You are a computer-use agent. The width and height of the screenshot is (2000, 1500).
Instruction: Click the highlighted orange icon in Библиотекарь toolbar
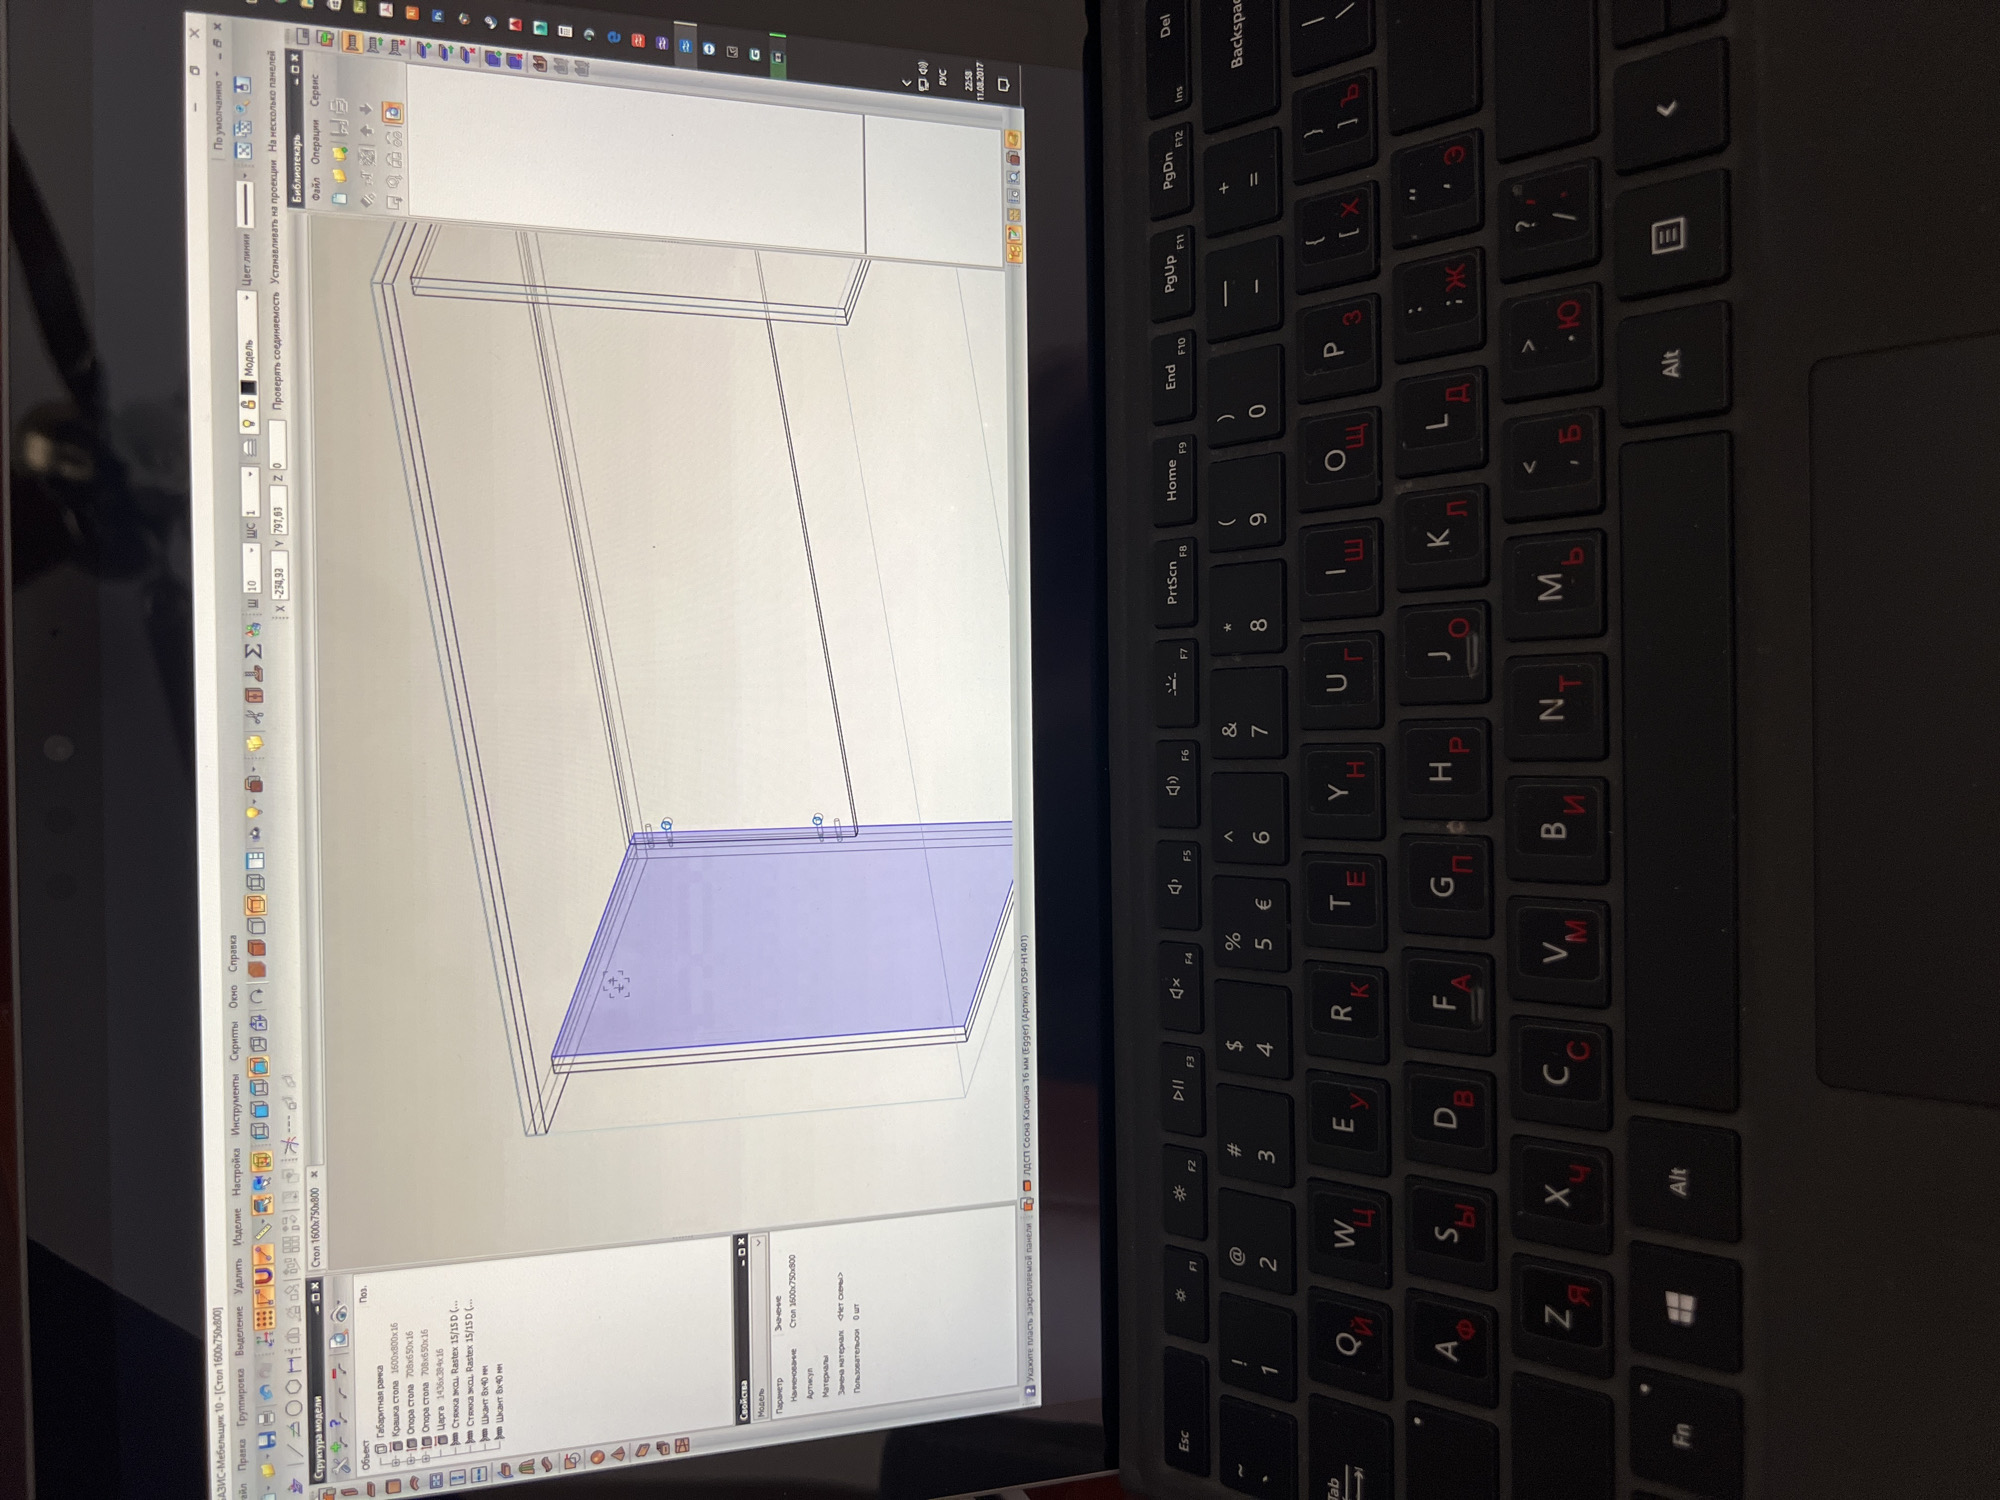coord(392,112)
